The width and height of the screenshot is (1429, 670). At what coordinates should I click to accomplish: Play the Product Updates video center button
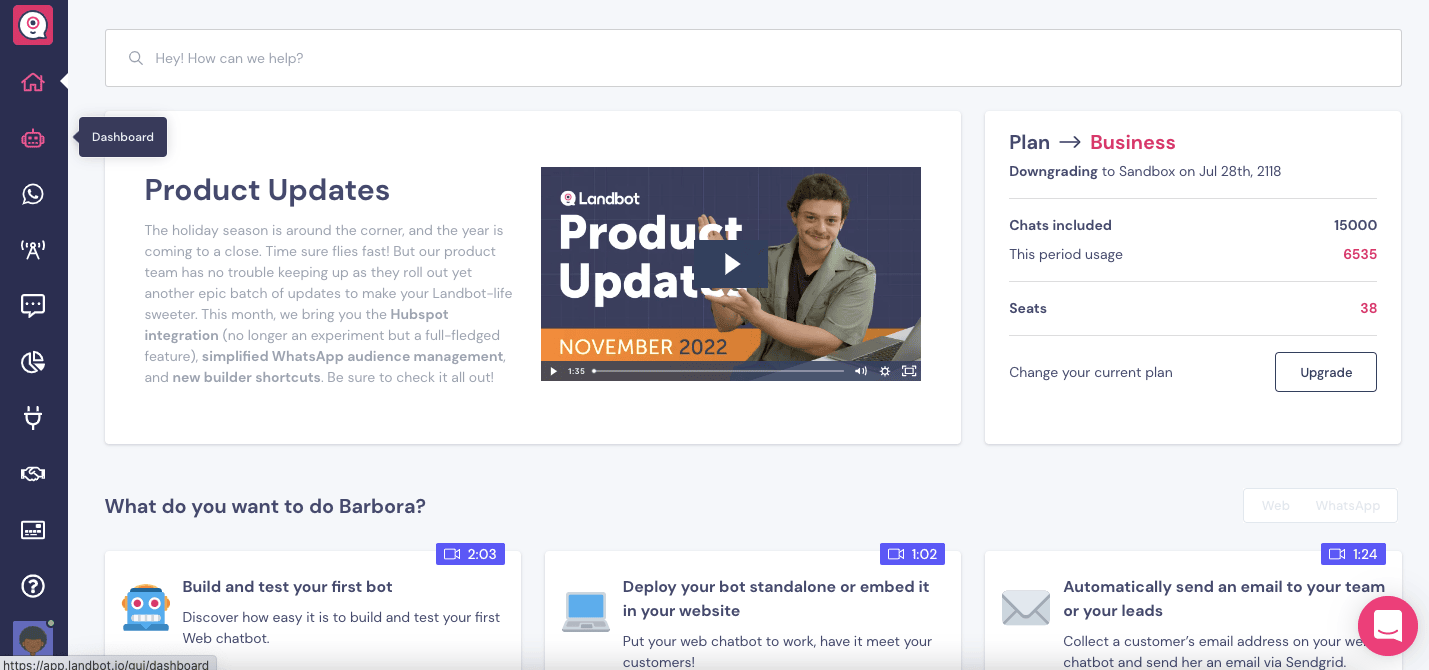tap(732, 264)
